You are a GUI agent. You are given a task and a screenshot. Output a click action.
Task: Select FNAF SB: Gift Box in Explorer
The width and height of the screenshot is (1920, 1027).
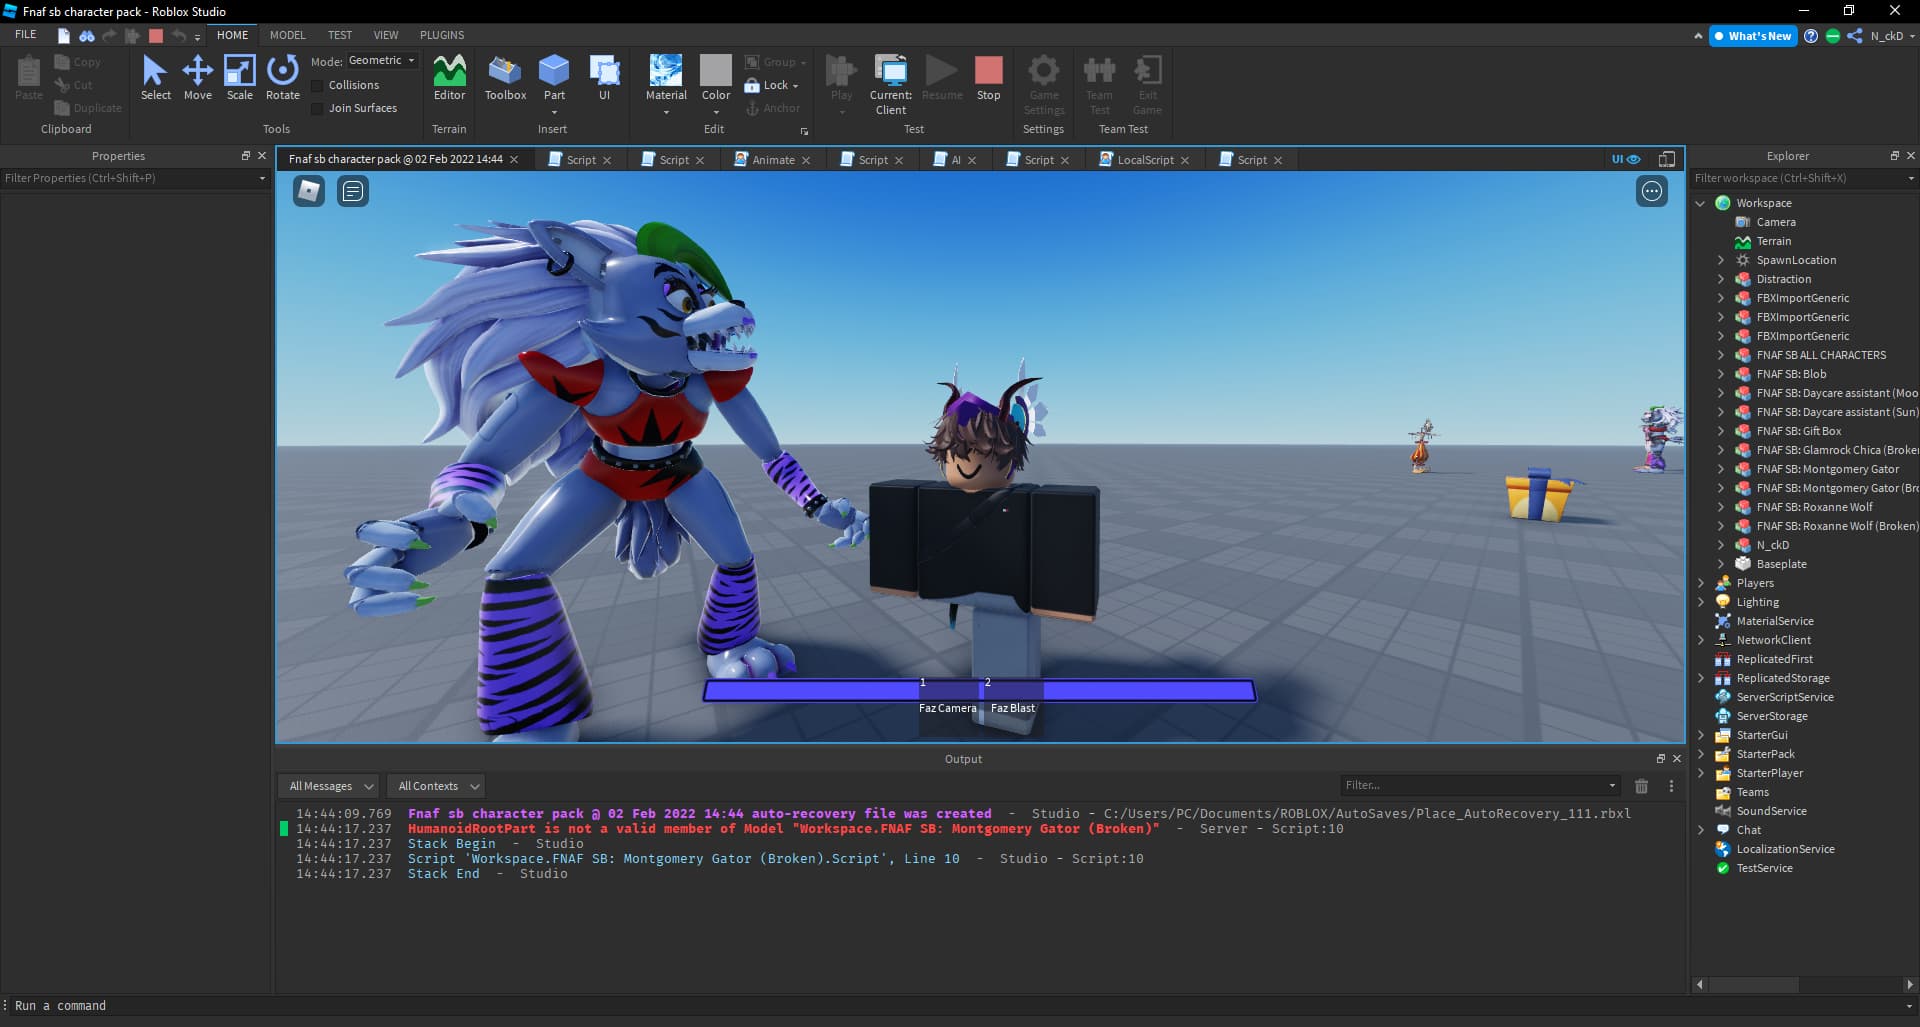(1798, 431)
